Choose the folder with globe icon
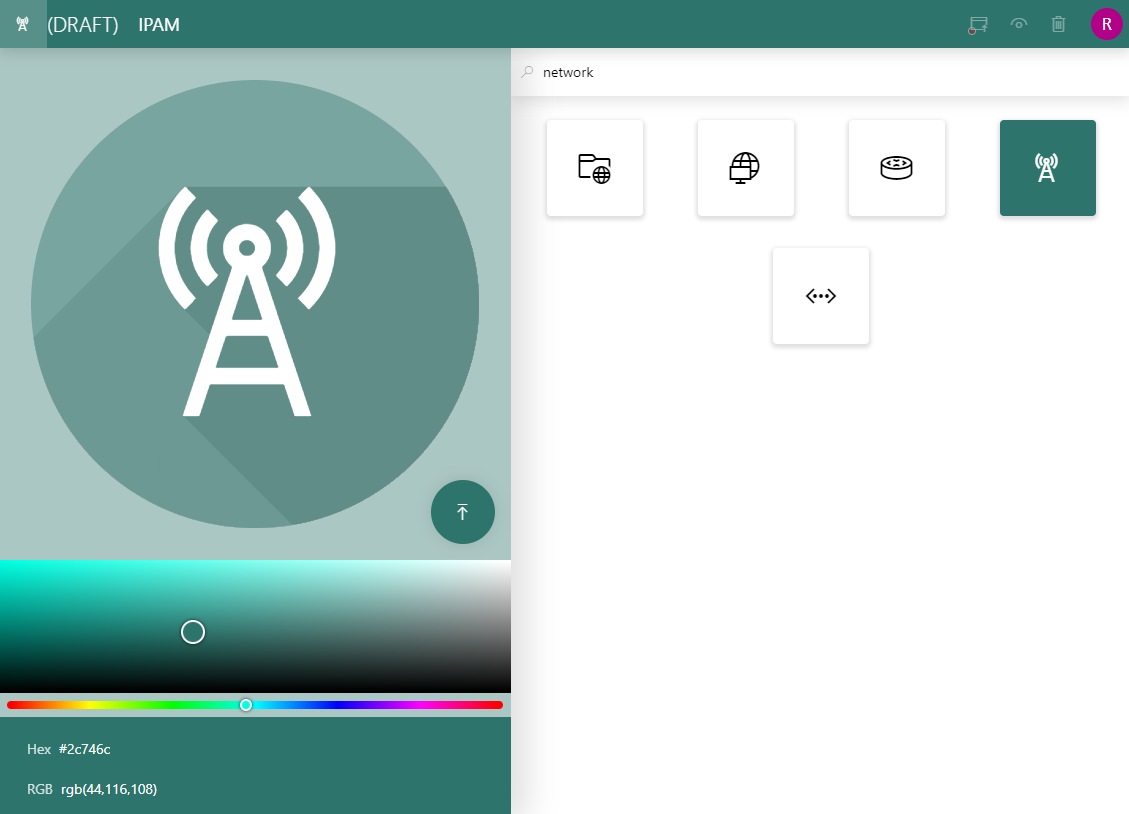Viewport: 1129px width, 814px height. (594, 167)
